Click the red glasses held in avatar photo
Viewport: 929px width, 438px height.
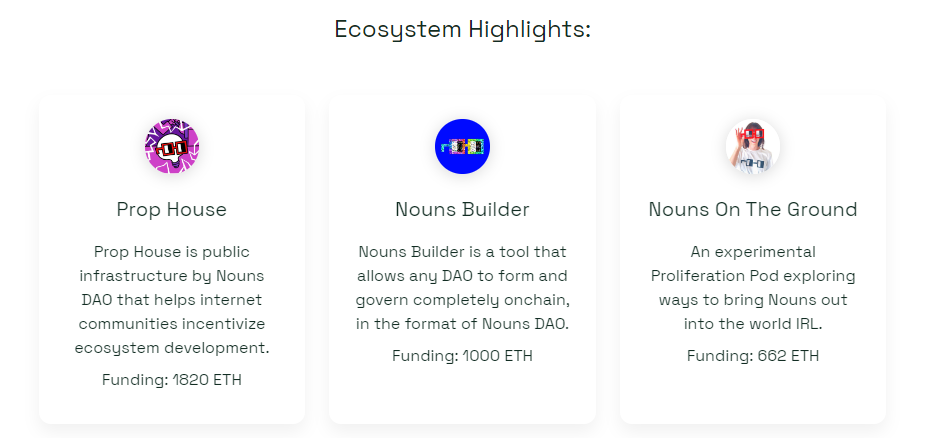[751, 134]
